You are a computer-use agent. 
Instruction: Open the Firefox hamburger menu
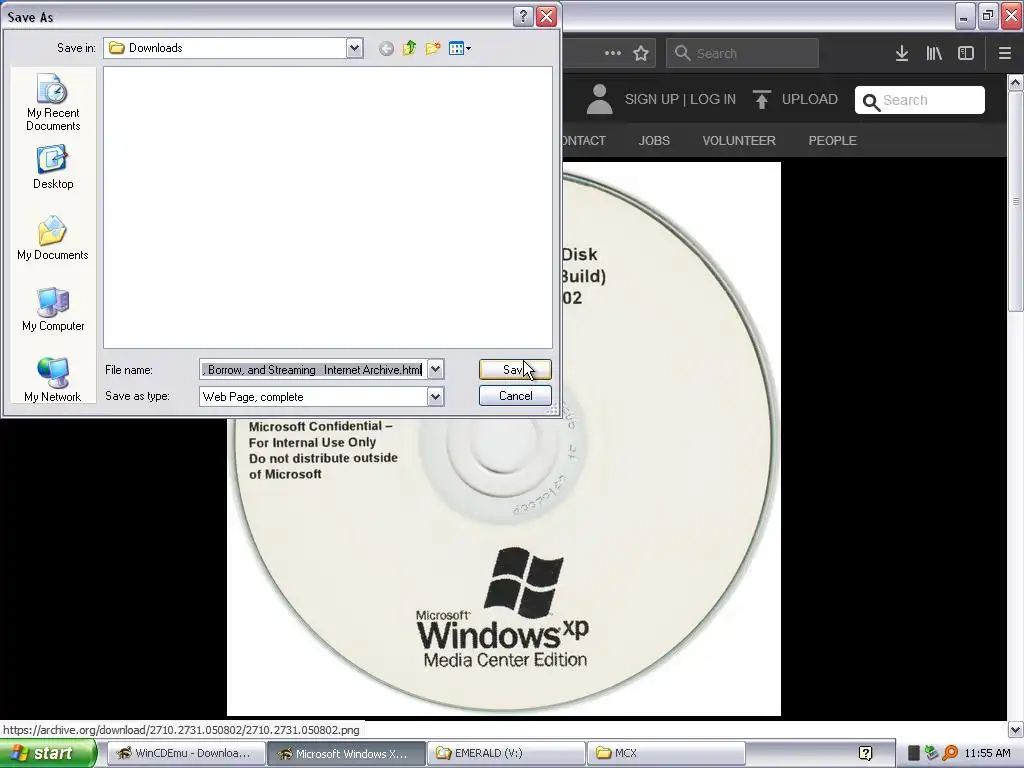1004,54
